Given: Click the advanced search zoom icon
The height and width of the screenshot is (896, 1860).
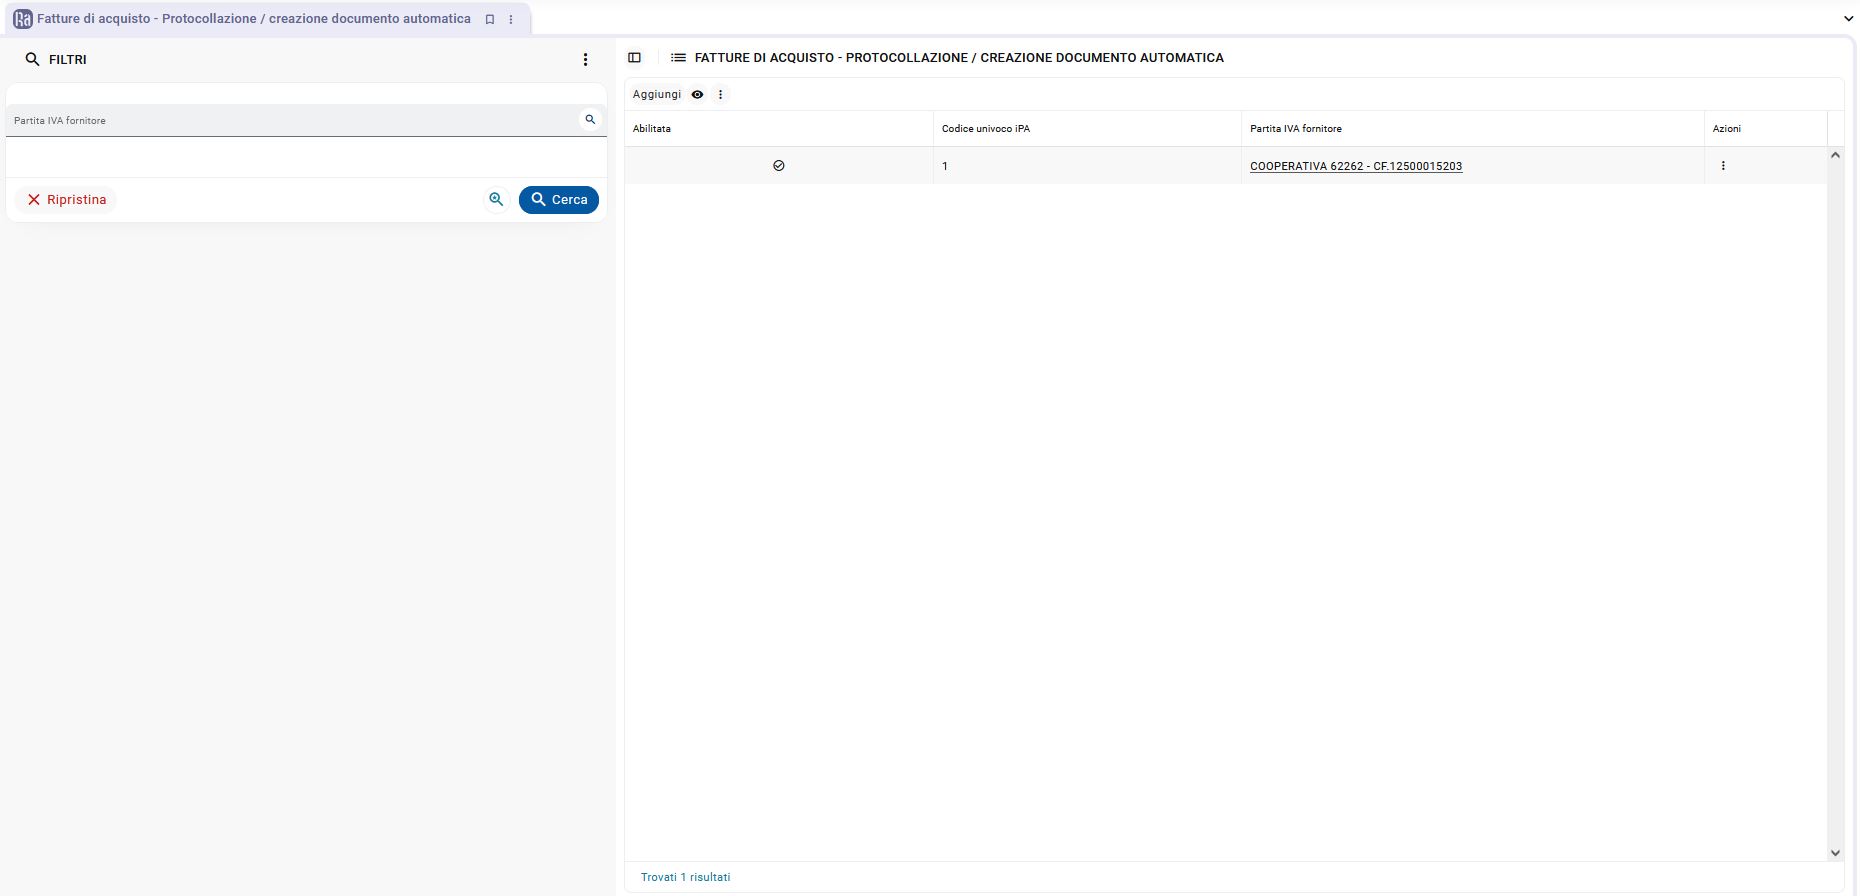Looking at the screenshot, I should pos(496,200).
